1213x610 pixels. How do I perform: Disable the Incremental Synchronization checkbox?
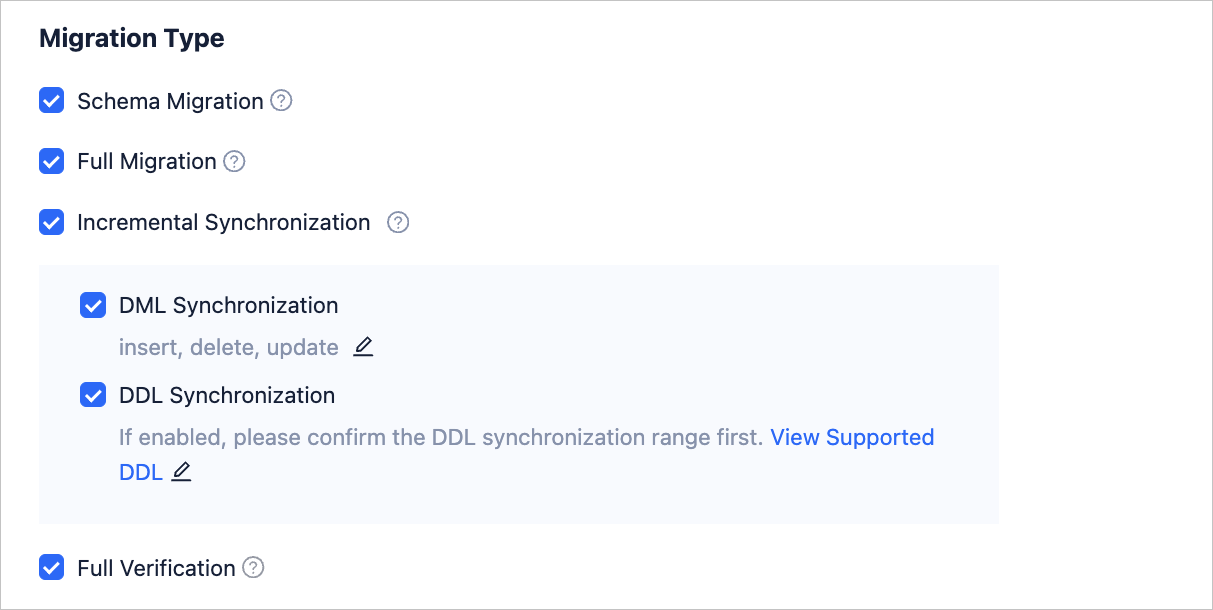(x=52, y=222)
